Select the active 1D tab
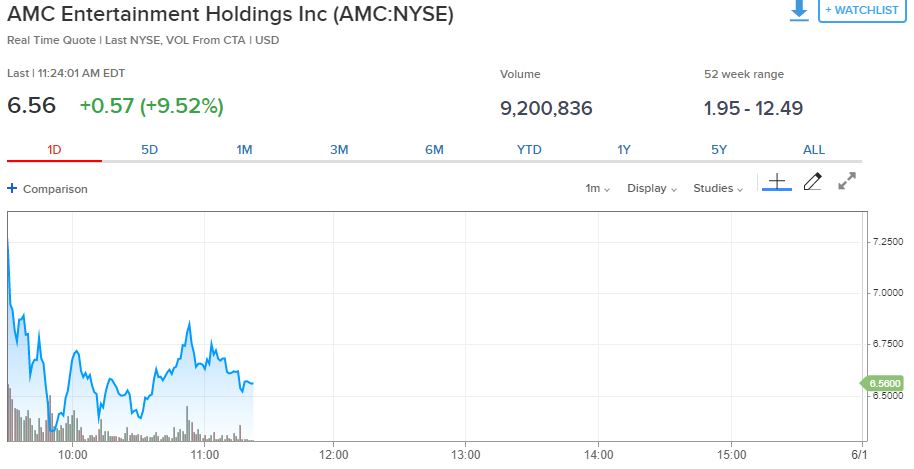The image size is (914, 469). 54,150
